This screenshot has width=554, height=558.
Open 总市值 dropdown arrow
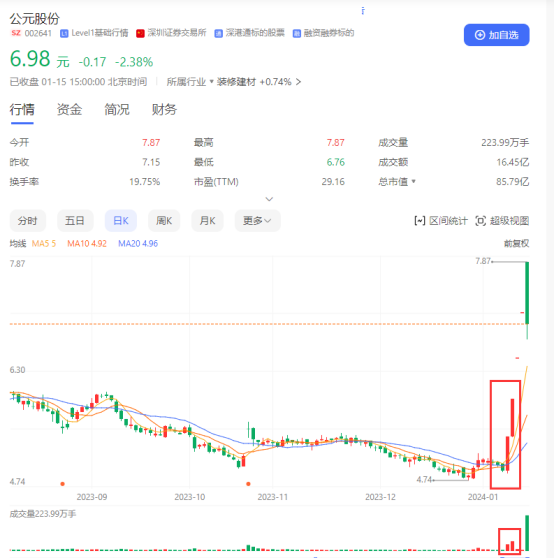pyautogui.click(x=413, y=181)
